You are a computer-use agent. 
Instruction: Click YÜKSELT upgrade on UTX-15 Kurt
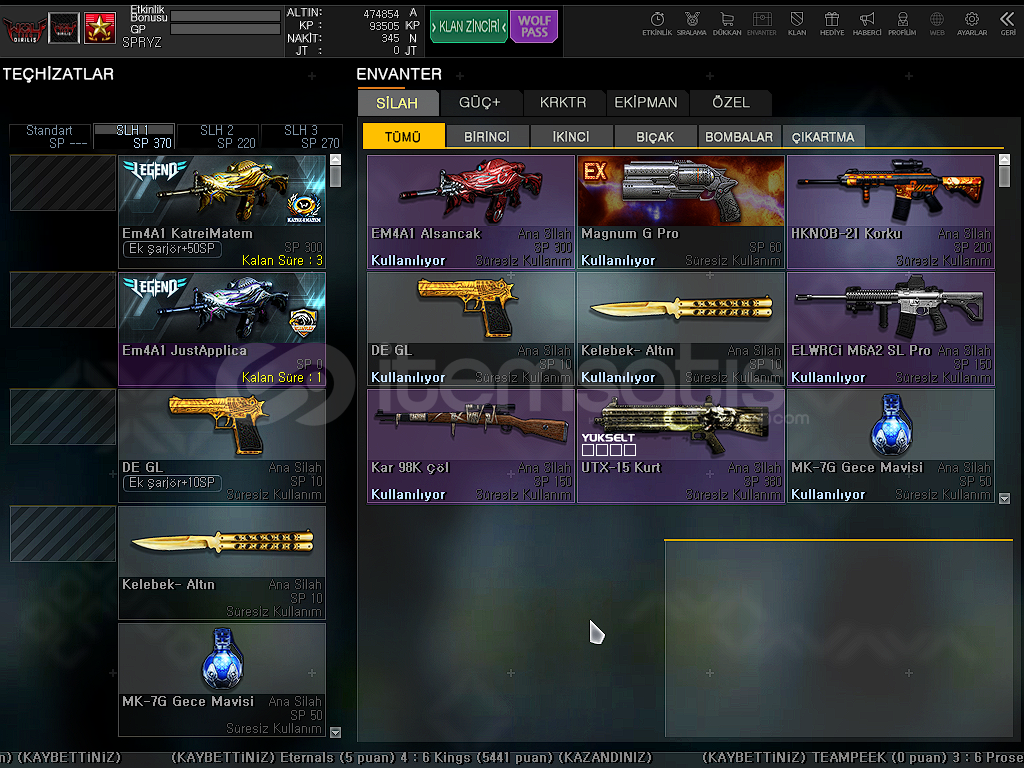click(609, 444)
